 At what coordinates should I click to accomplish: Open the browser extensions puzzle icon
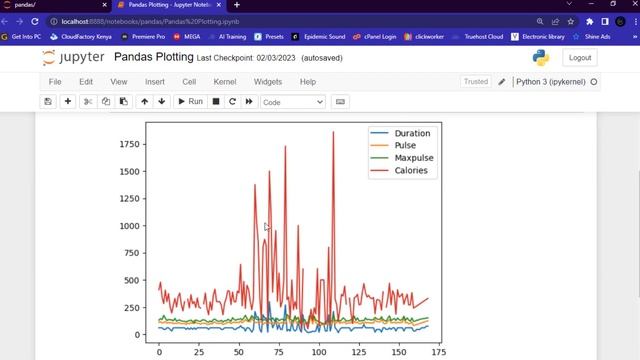[589, 22]
